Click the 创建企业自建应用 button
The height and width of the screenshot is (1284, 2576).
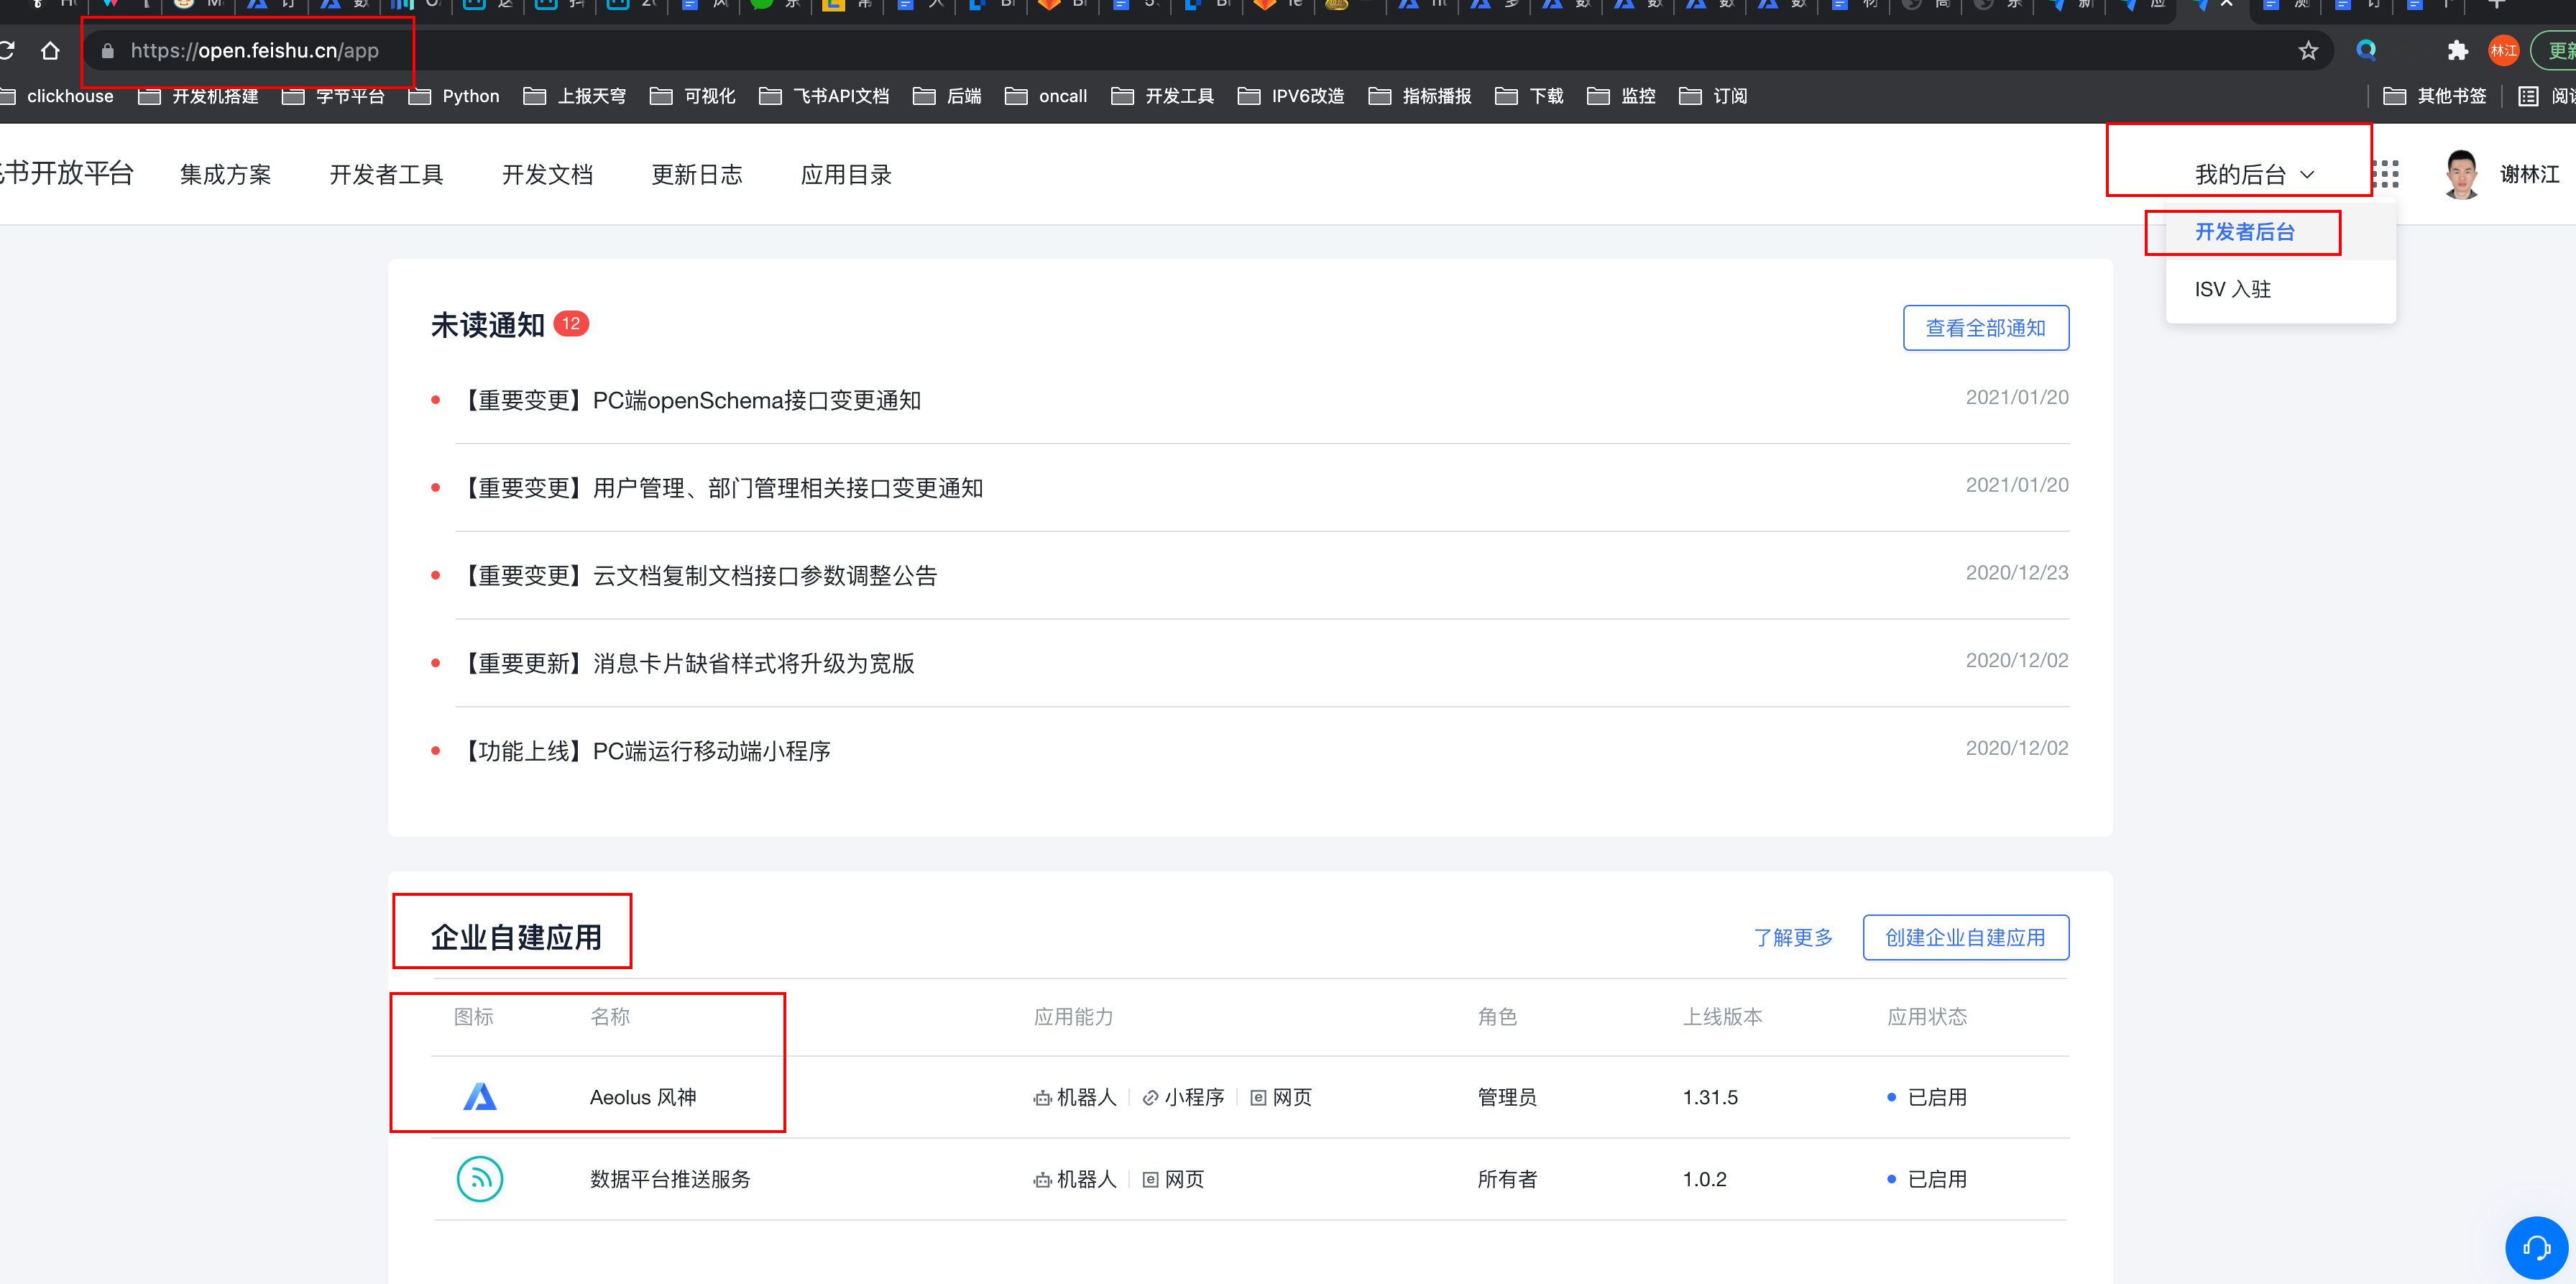(1966, 937)
